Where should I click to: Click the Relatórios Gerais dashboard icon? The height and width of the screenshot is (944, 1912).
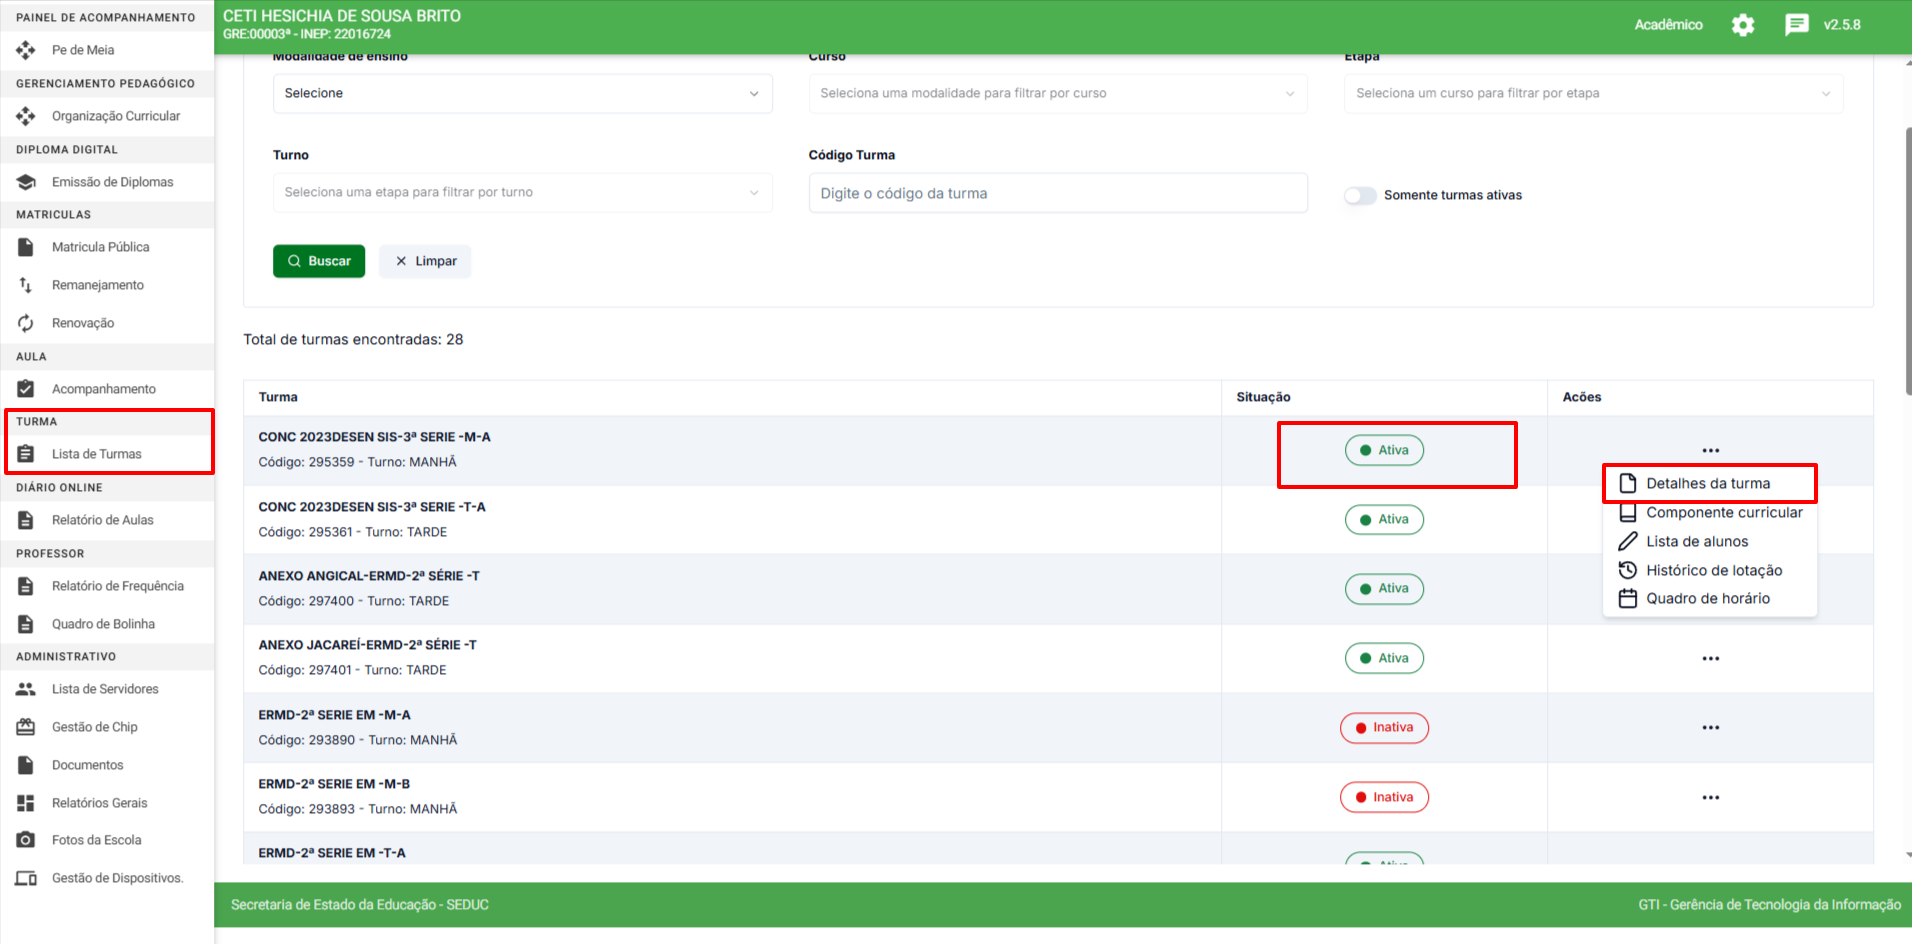coord(26,803)
